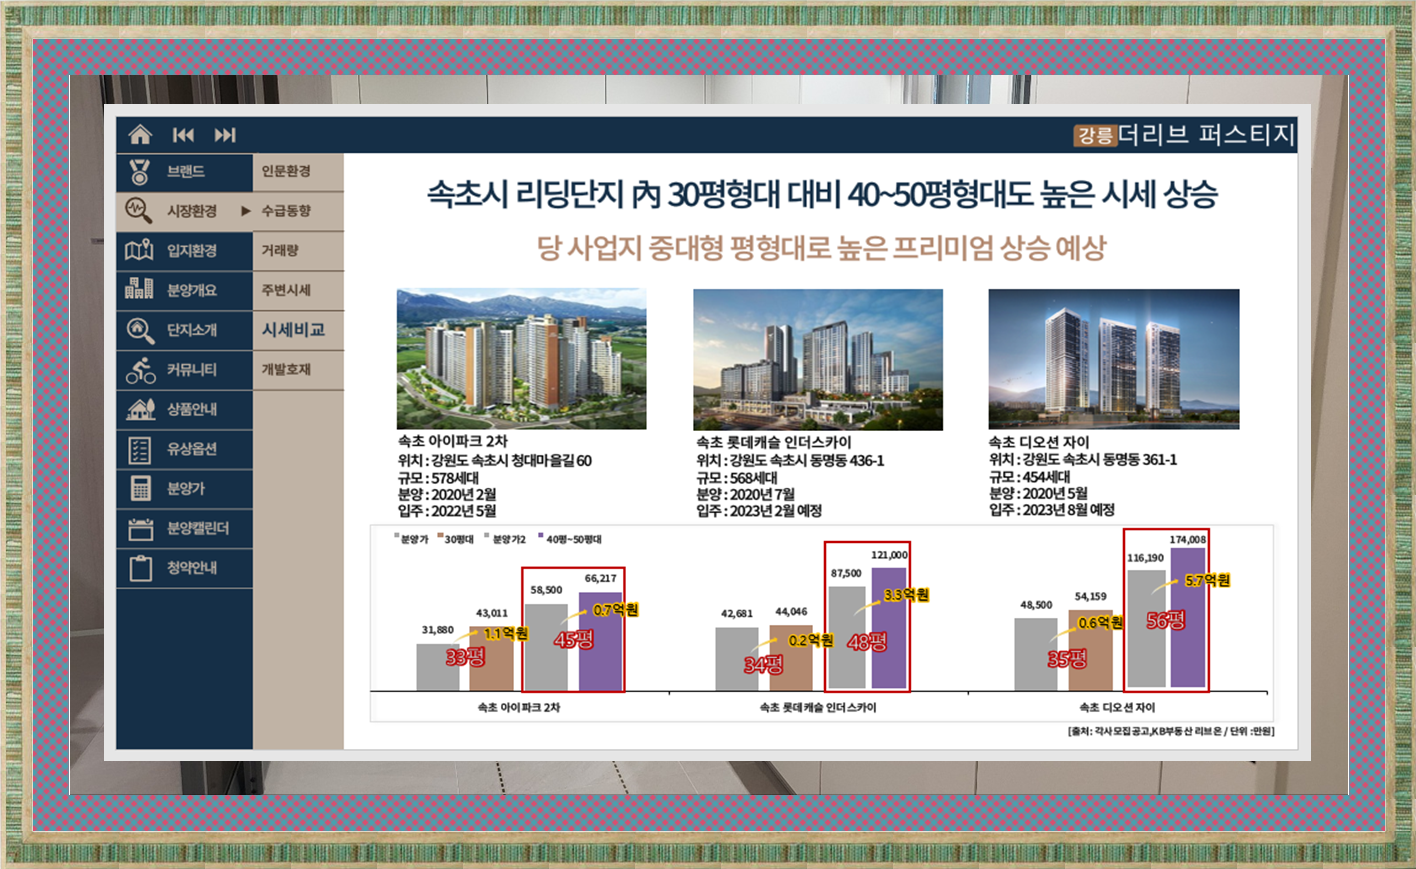Click the 속초 아이파크 2차 chart axis label

[518, 707]
